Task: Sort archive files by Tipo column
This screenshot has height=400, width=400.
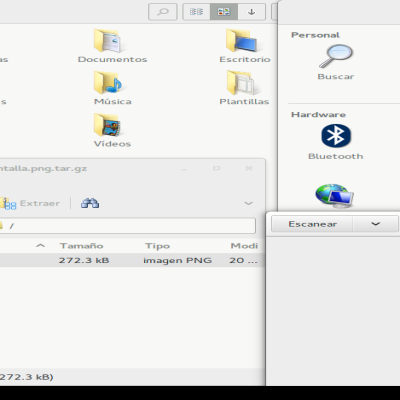Action: pos(157,246)
